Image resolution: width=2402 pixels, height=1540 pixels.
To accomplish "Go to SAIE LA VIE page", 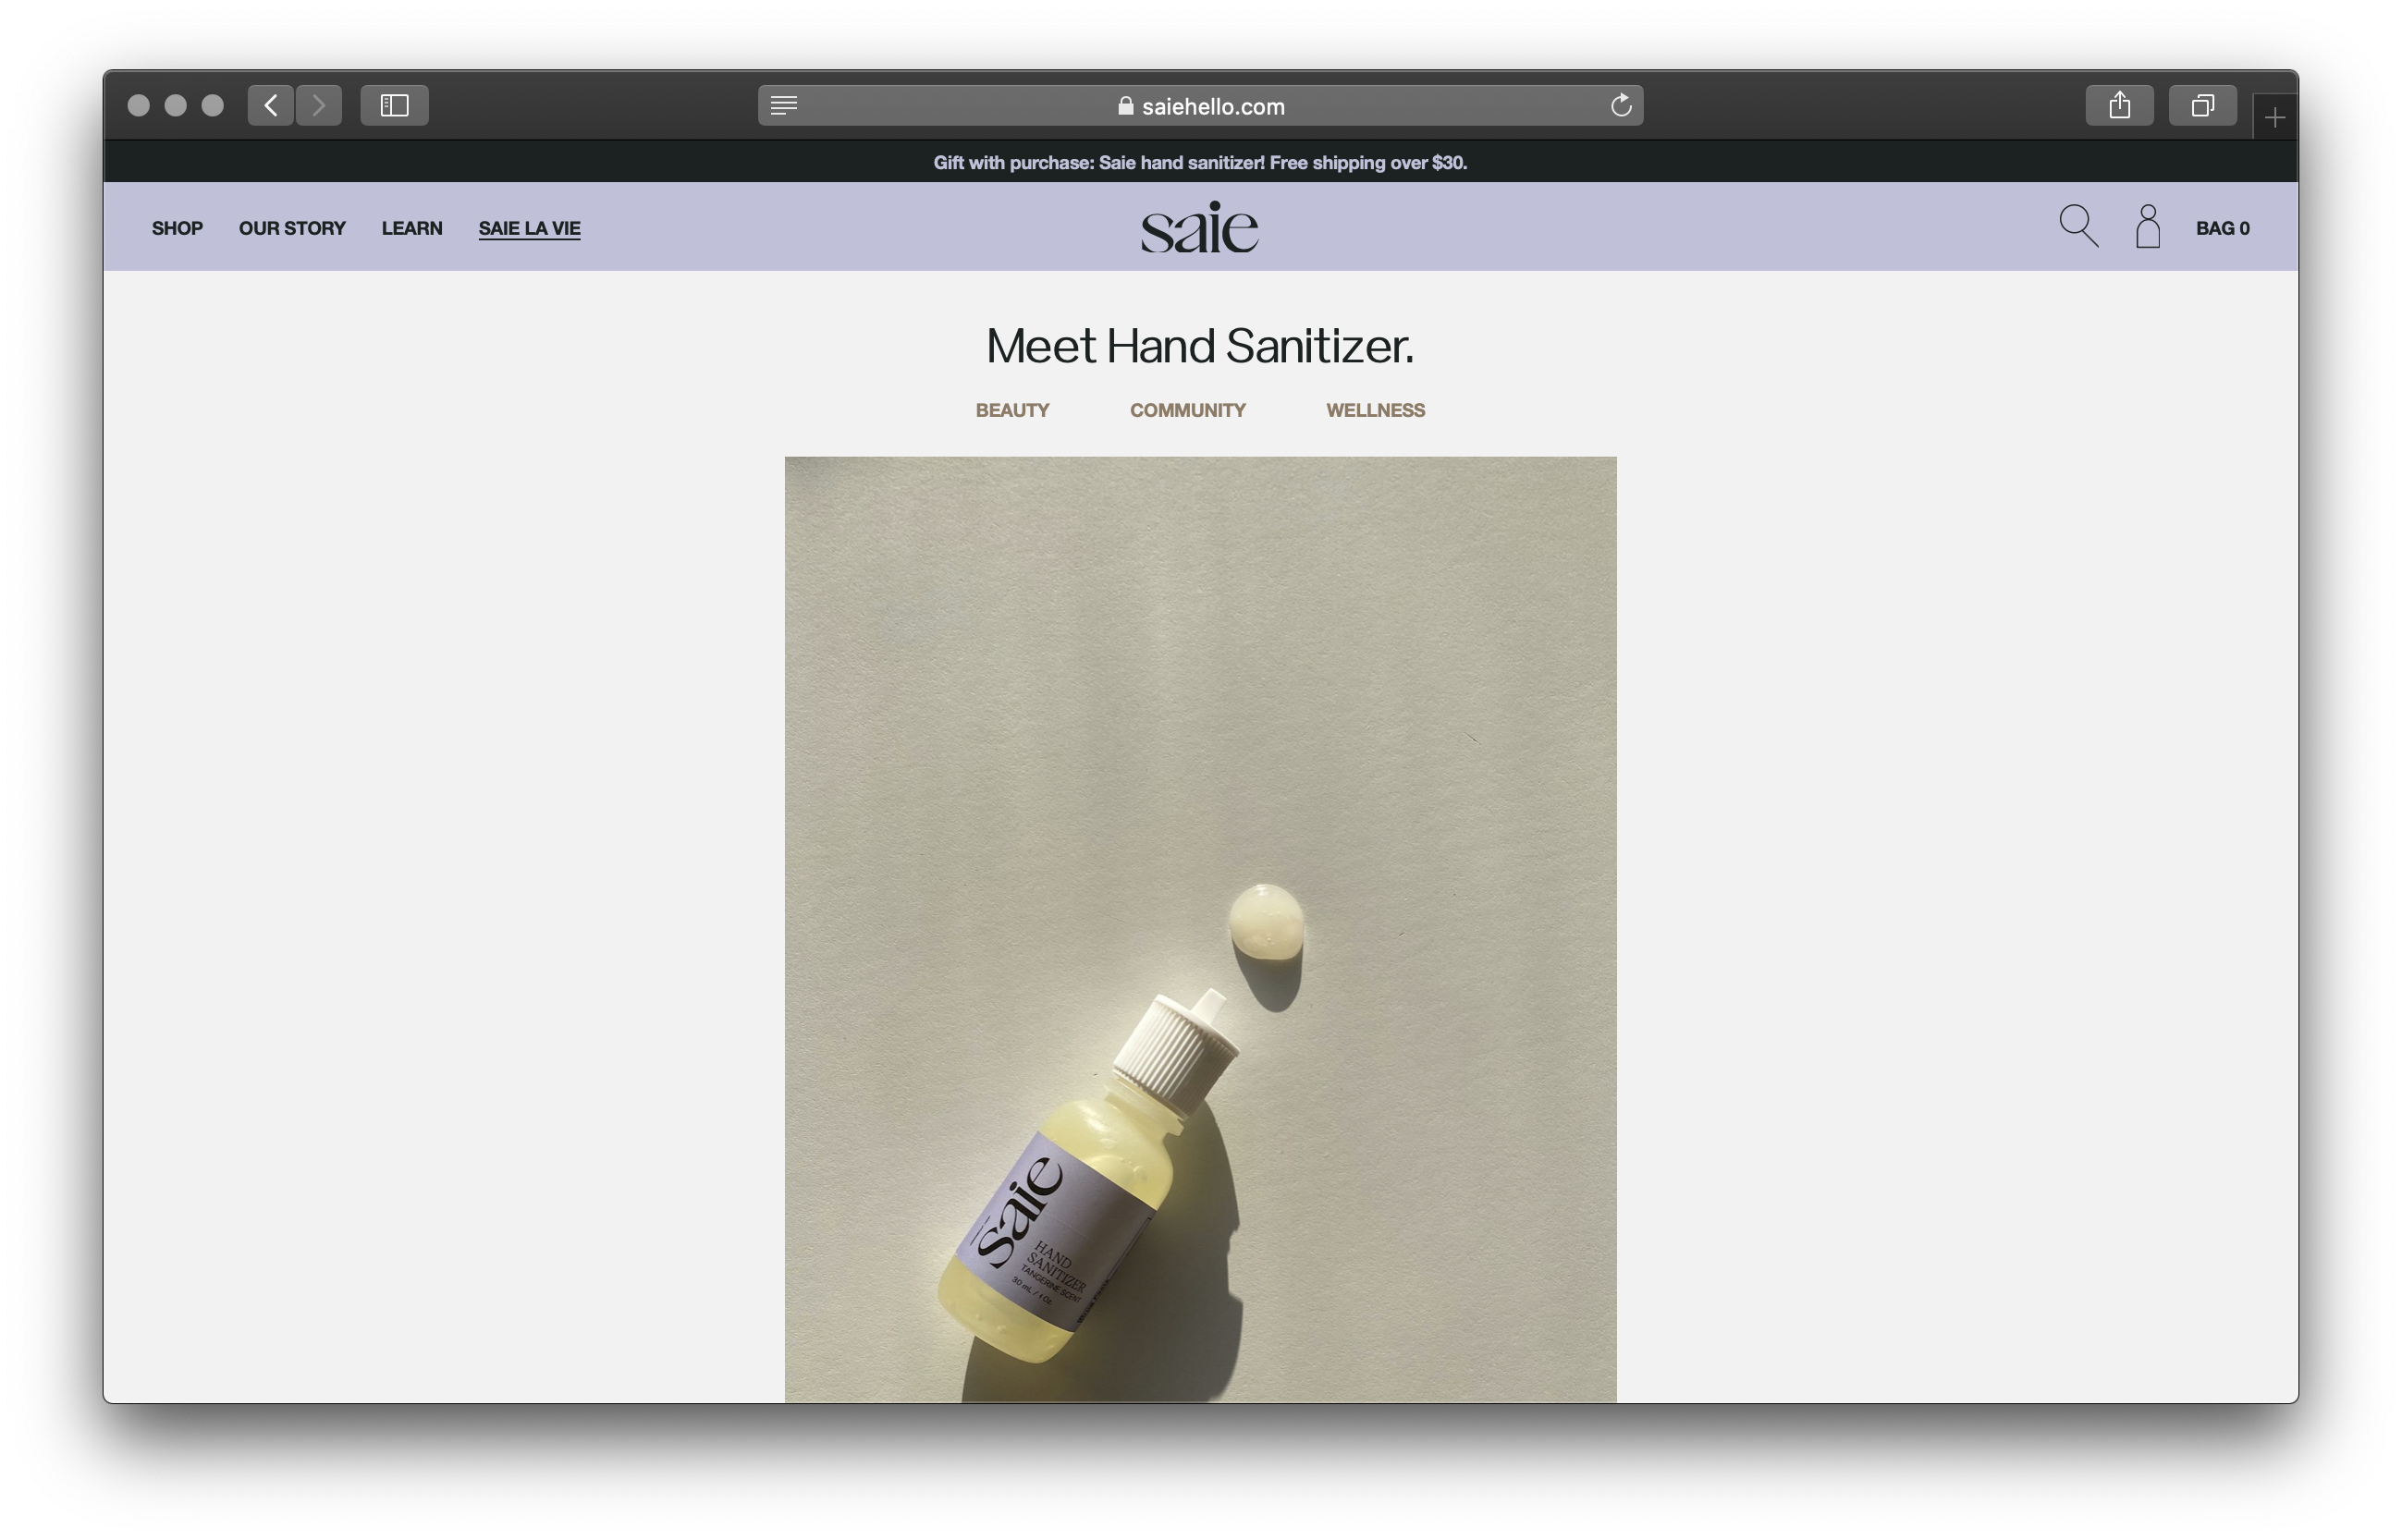I will point(529,228).
